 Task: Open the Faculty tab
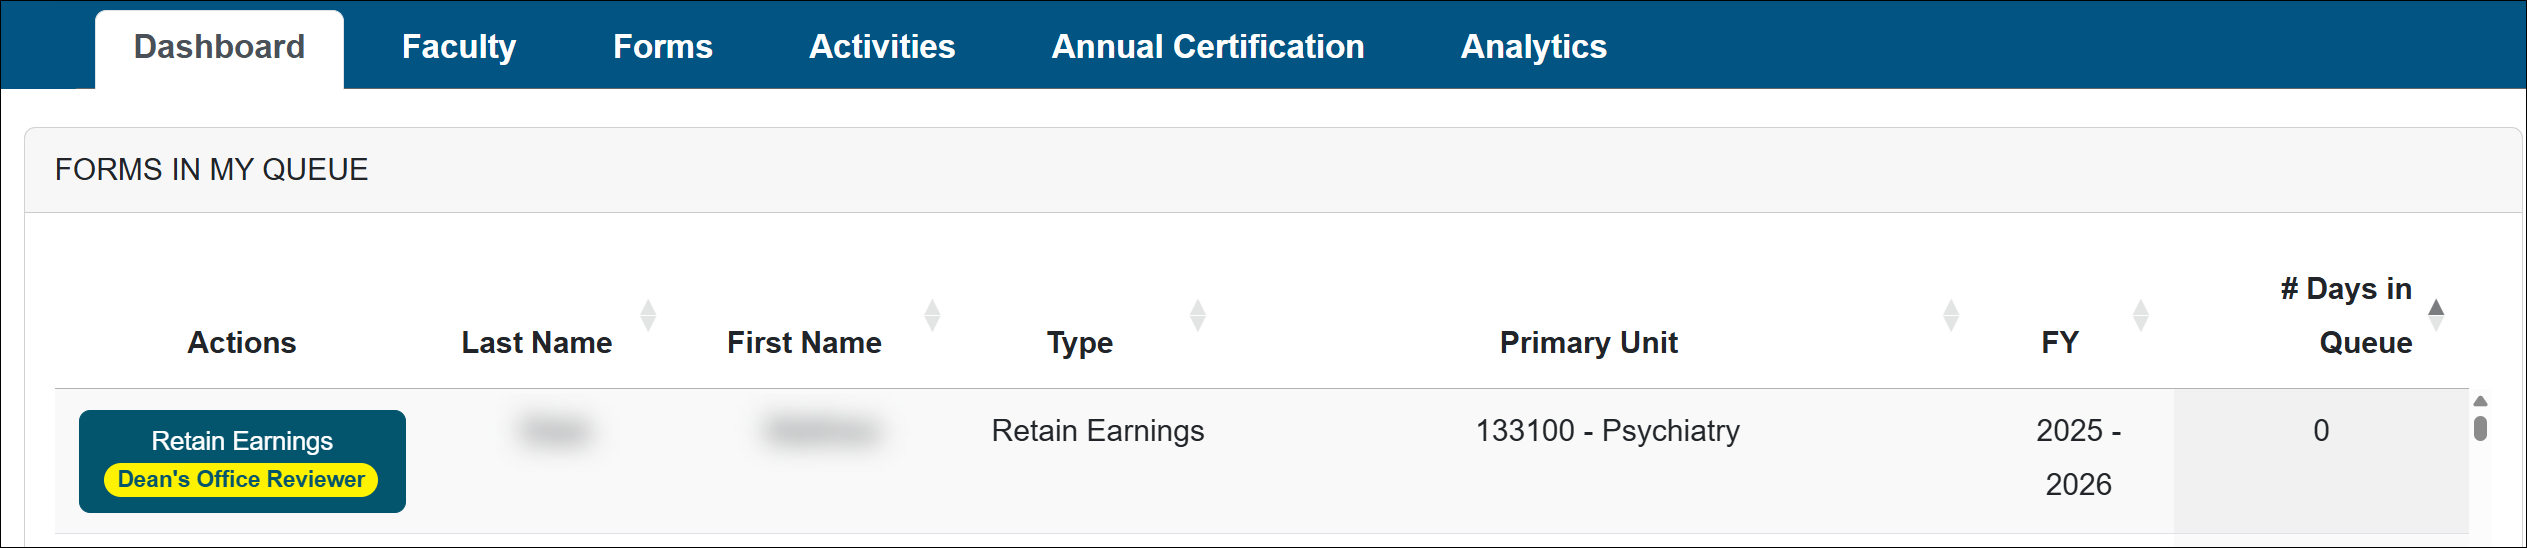458,47
